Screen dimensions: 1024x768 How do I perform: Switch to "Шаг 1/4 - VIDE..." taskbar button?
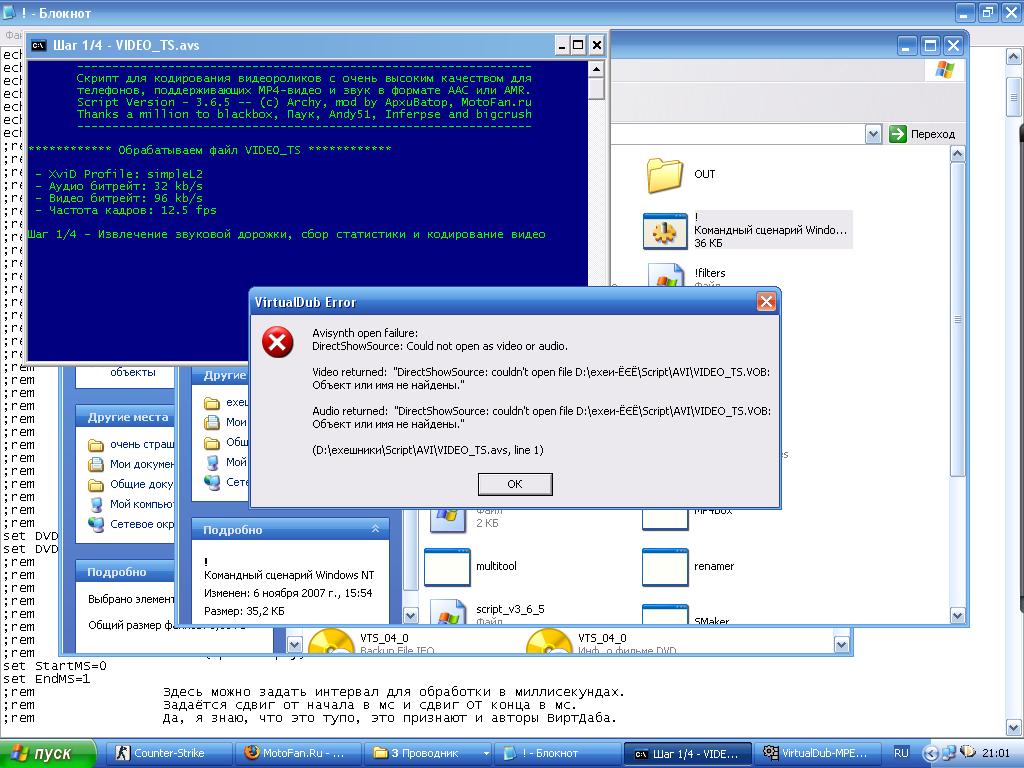pyautogui.click(x=687, y=753)
